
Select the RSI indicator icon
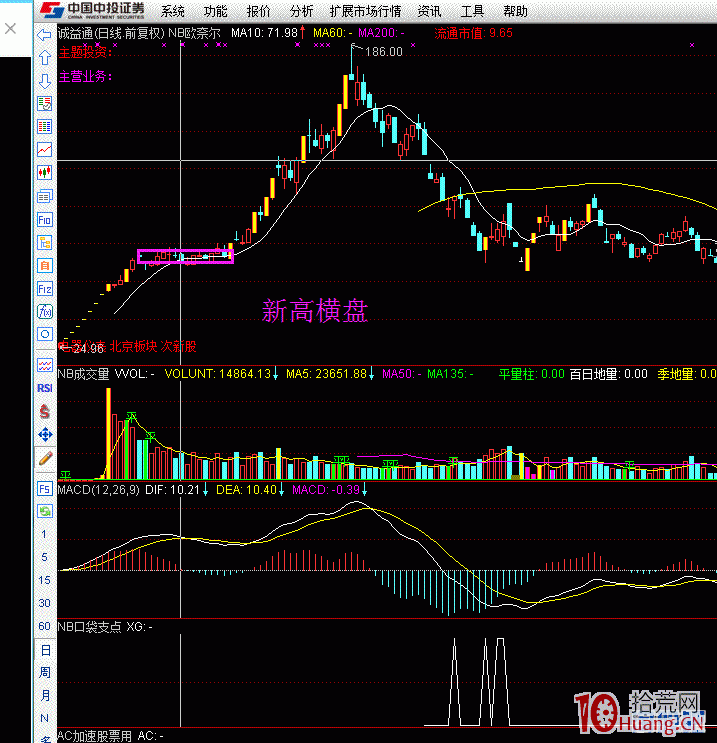(x=45, y=388)
